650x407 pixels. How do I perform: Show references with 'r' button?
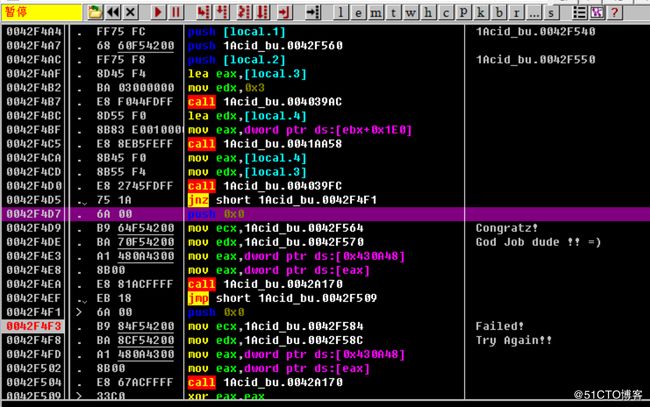click(516, 13)
